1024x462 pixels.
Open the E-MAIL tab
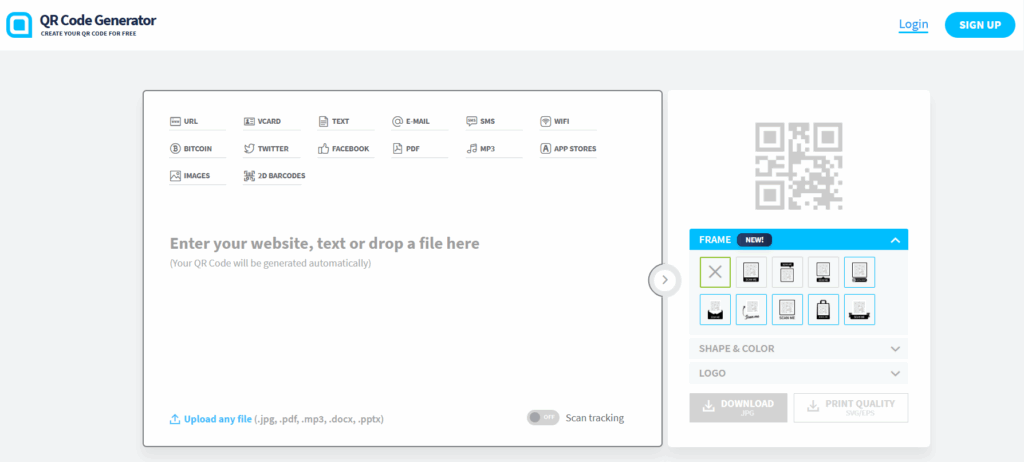420,122
